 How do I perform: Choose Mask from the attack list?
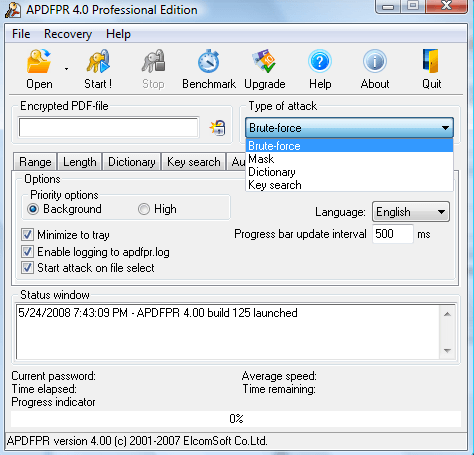(x=349, y=159)
